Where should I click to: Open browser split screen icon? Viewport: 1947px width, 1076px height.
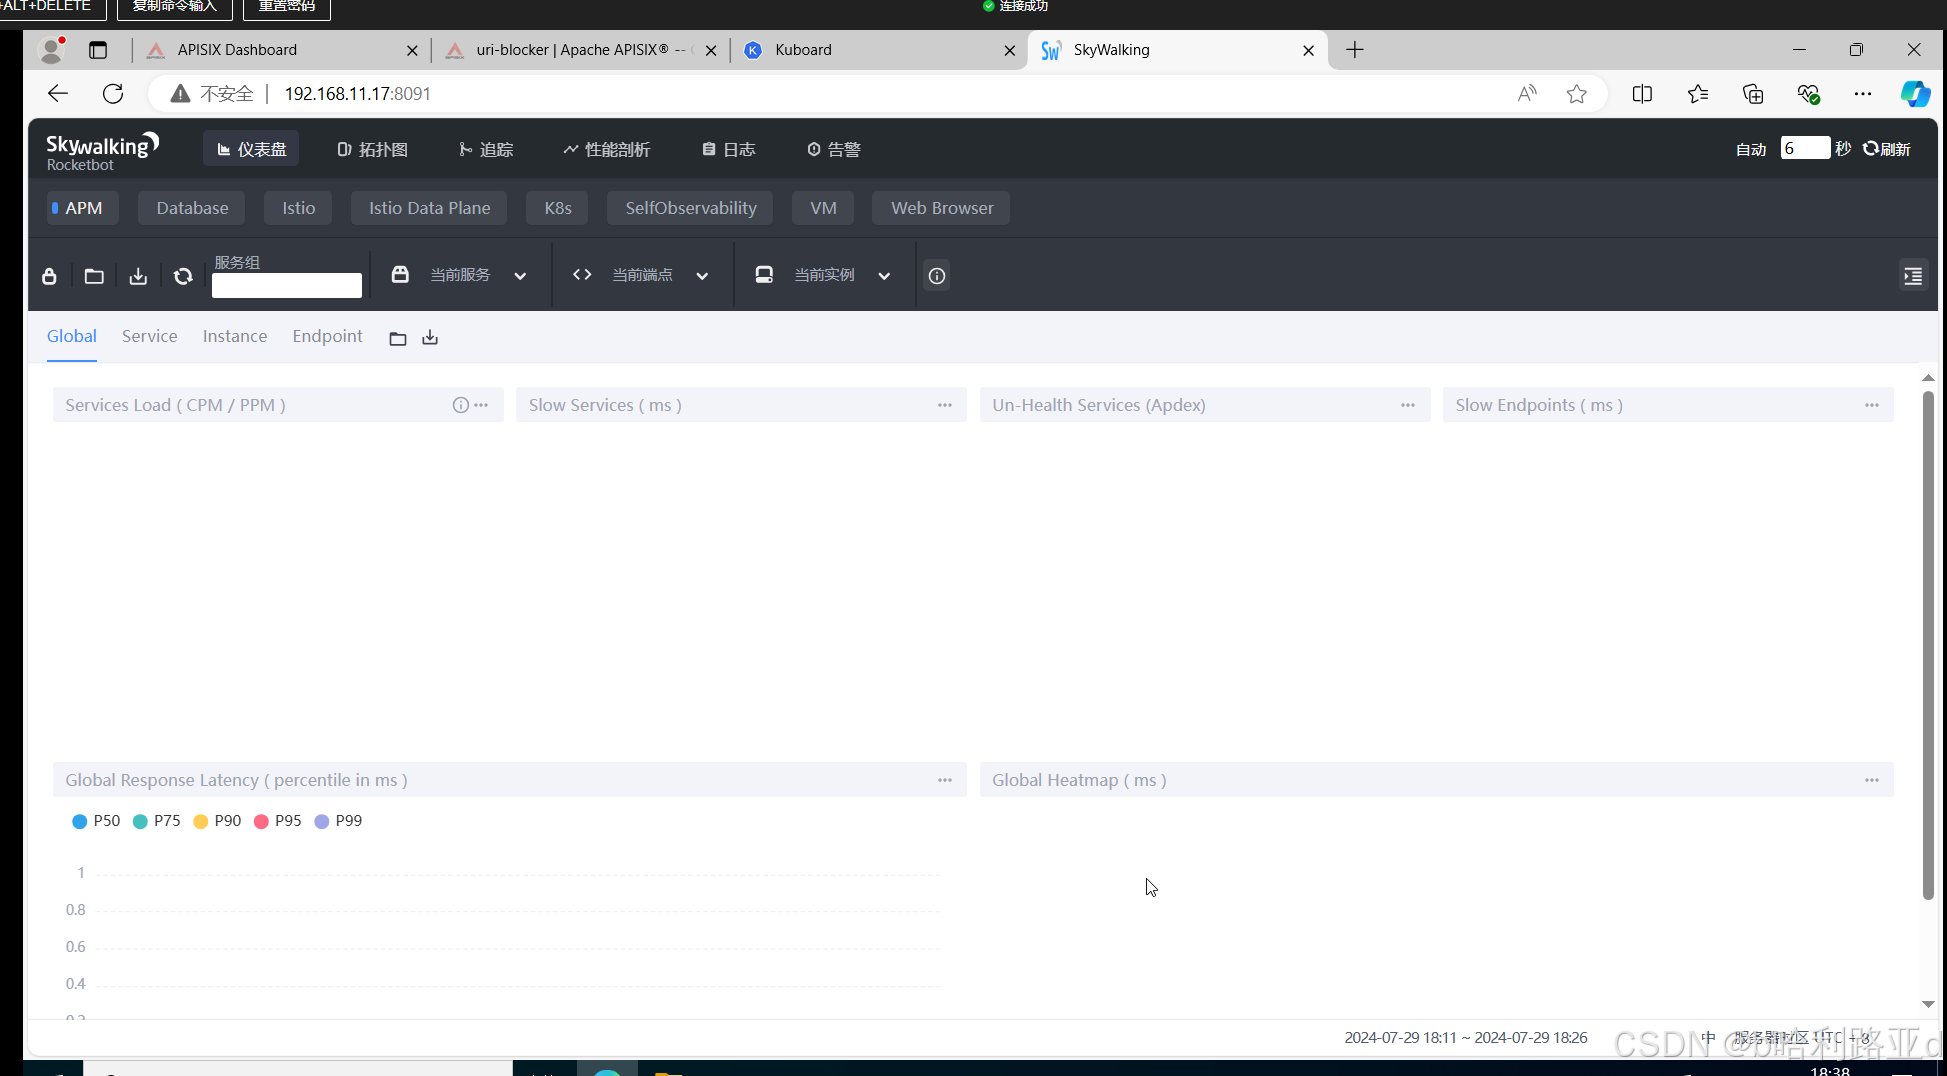click(x=1642, y=94)
